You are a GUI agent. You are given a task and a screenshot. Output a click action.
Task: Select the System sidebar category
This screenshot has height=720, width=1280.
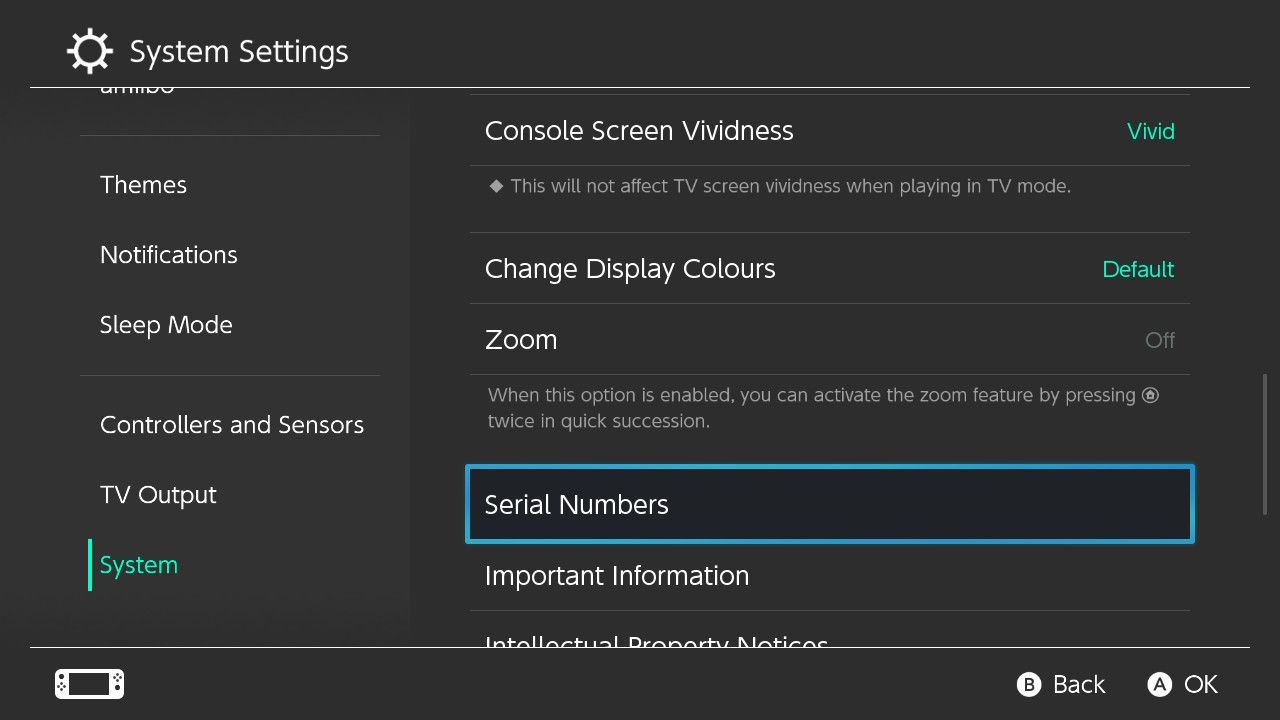click(138, 565)
